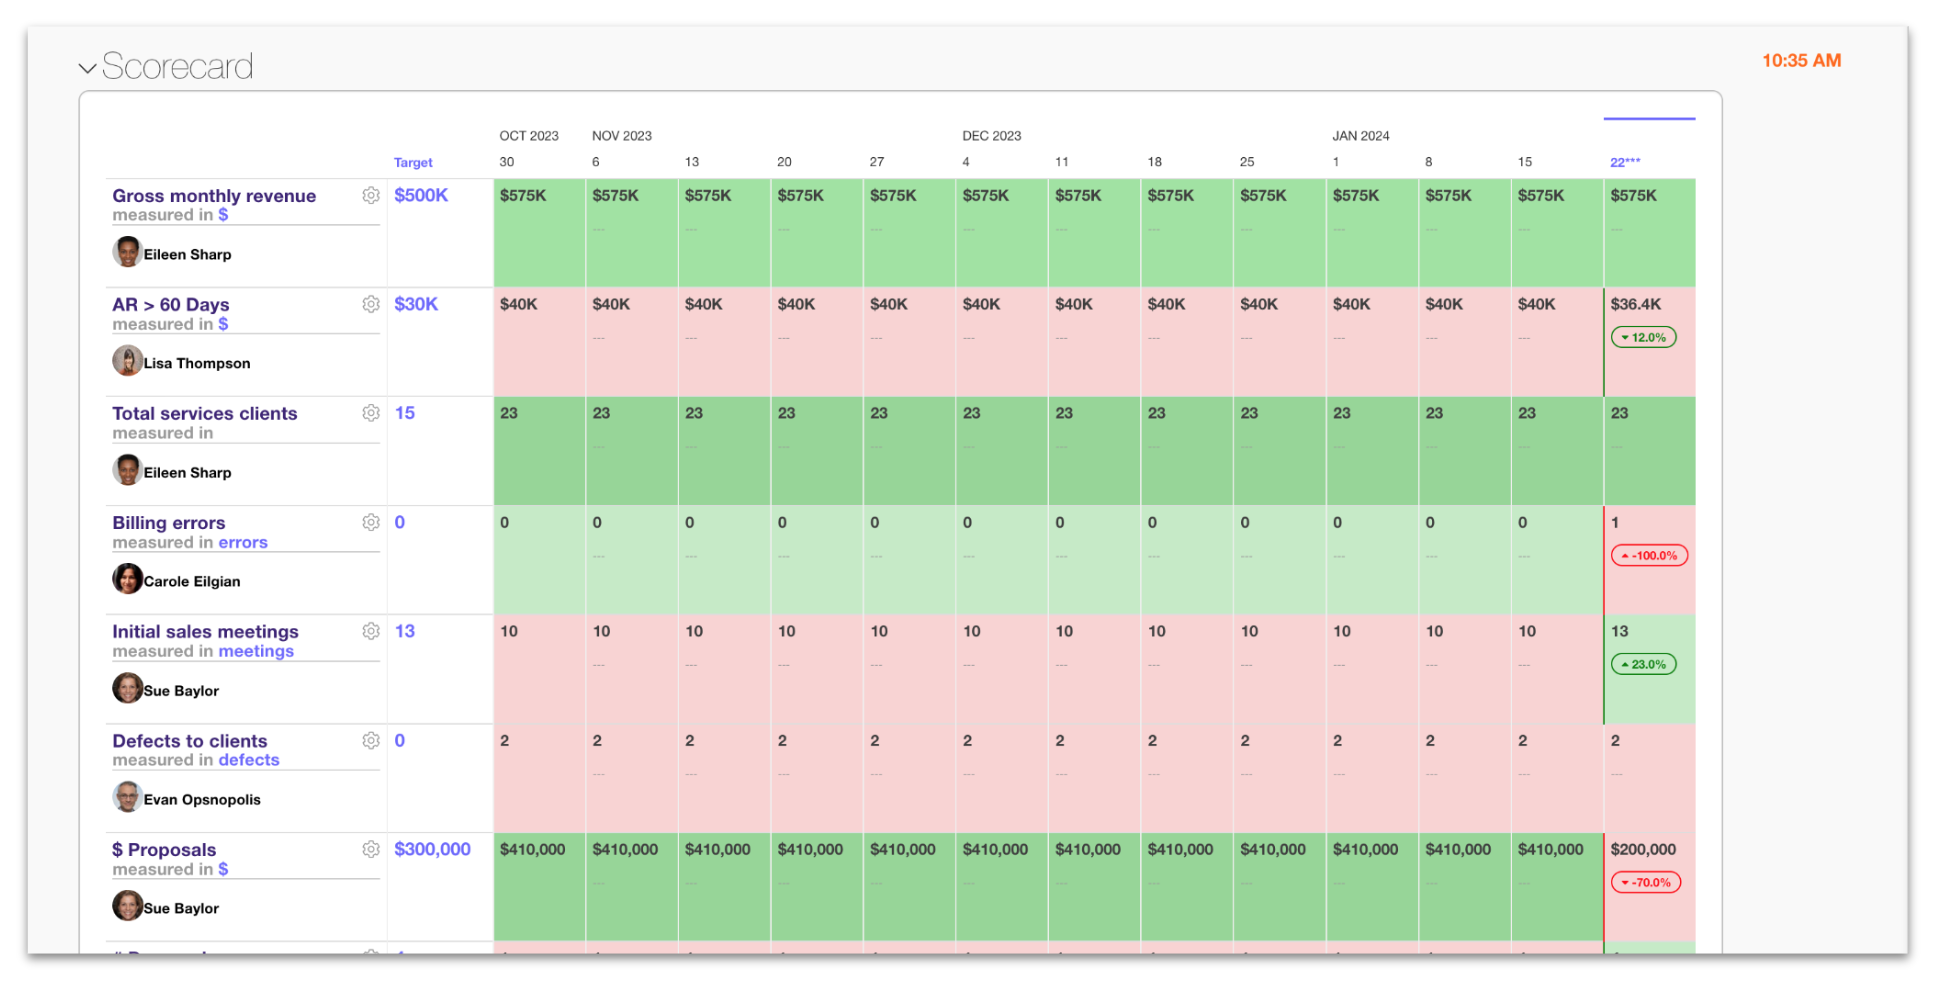Click Carole Eilgian's profile picture

pos(127,579)
